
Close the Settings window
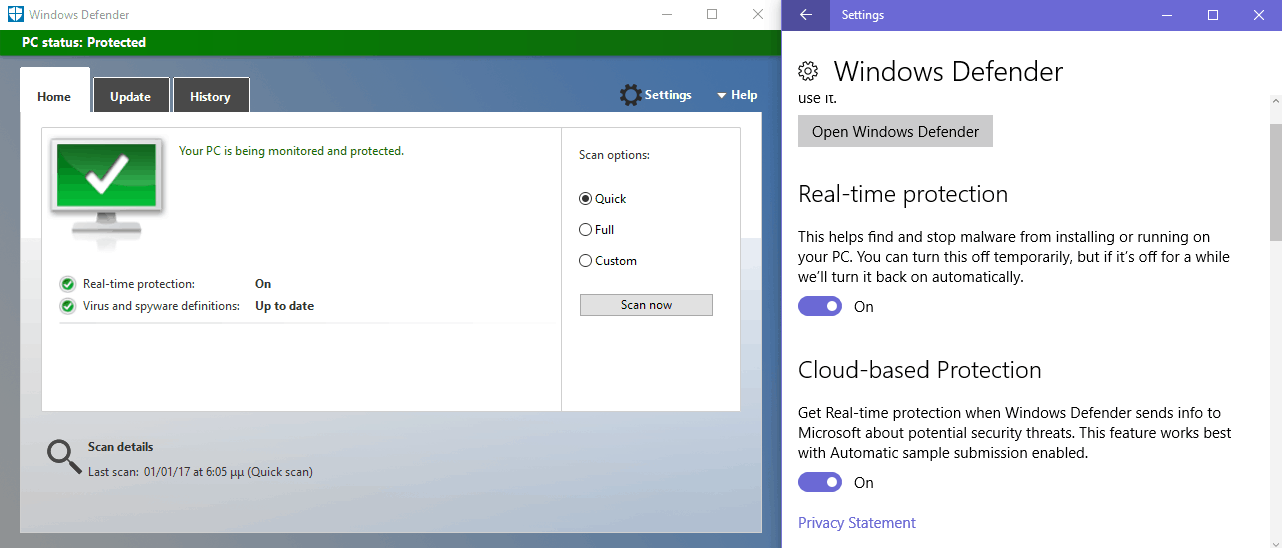point(1259,15)
